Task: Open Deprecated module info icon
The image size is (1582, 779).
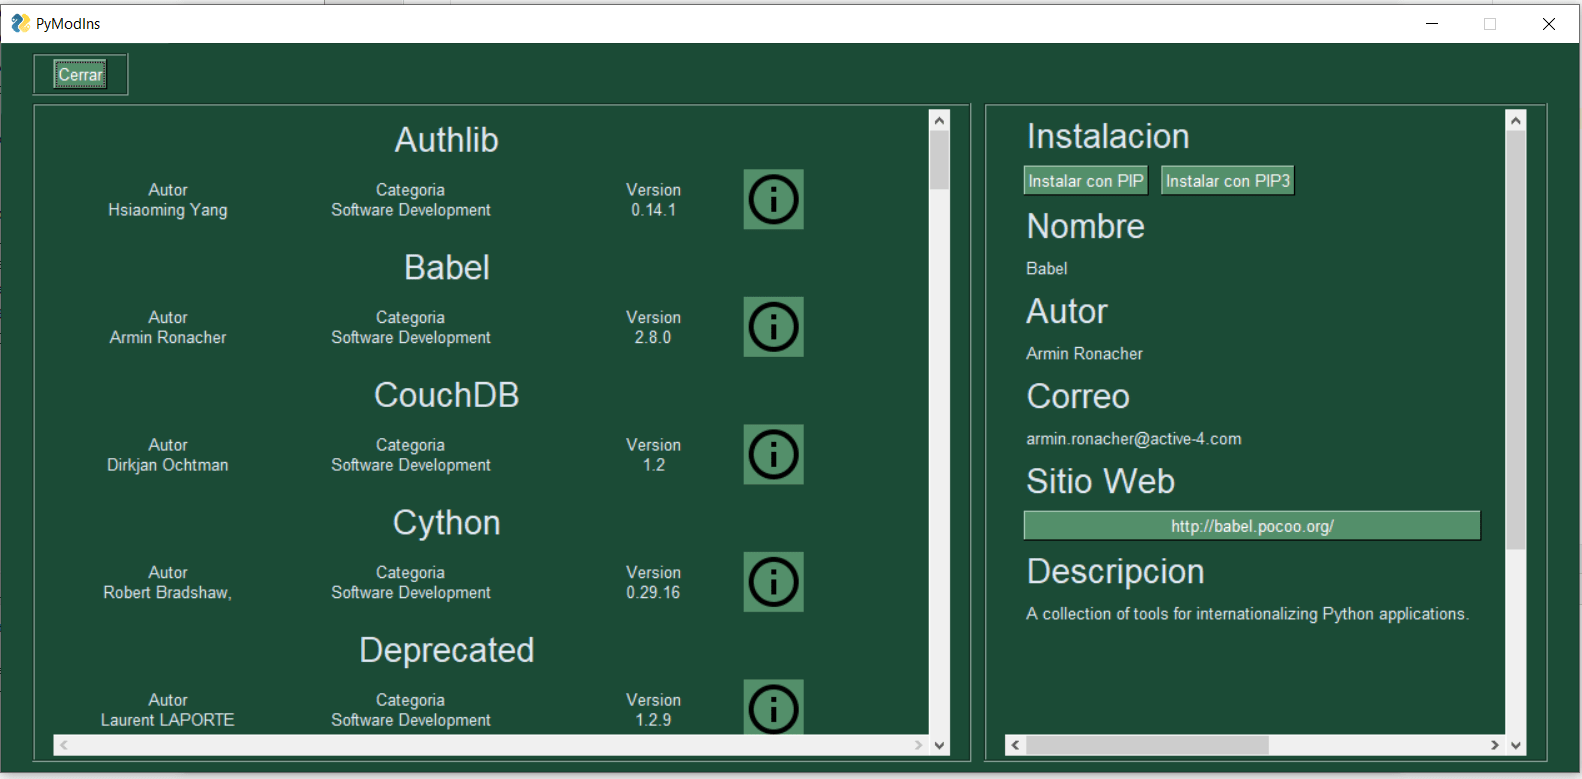Action: (x=773, y=707)
